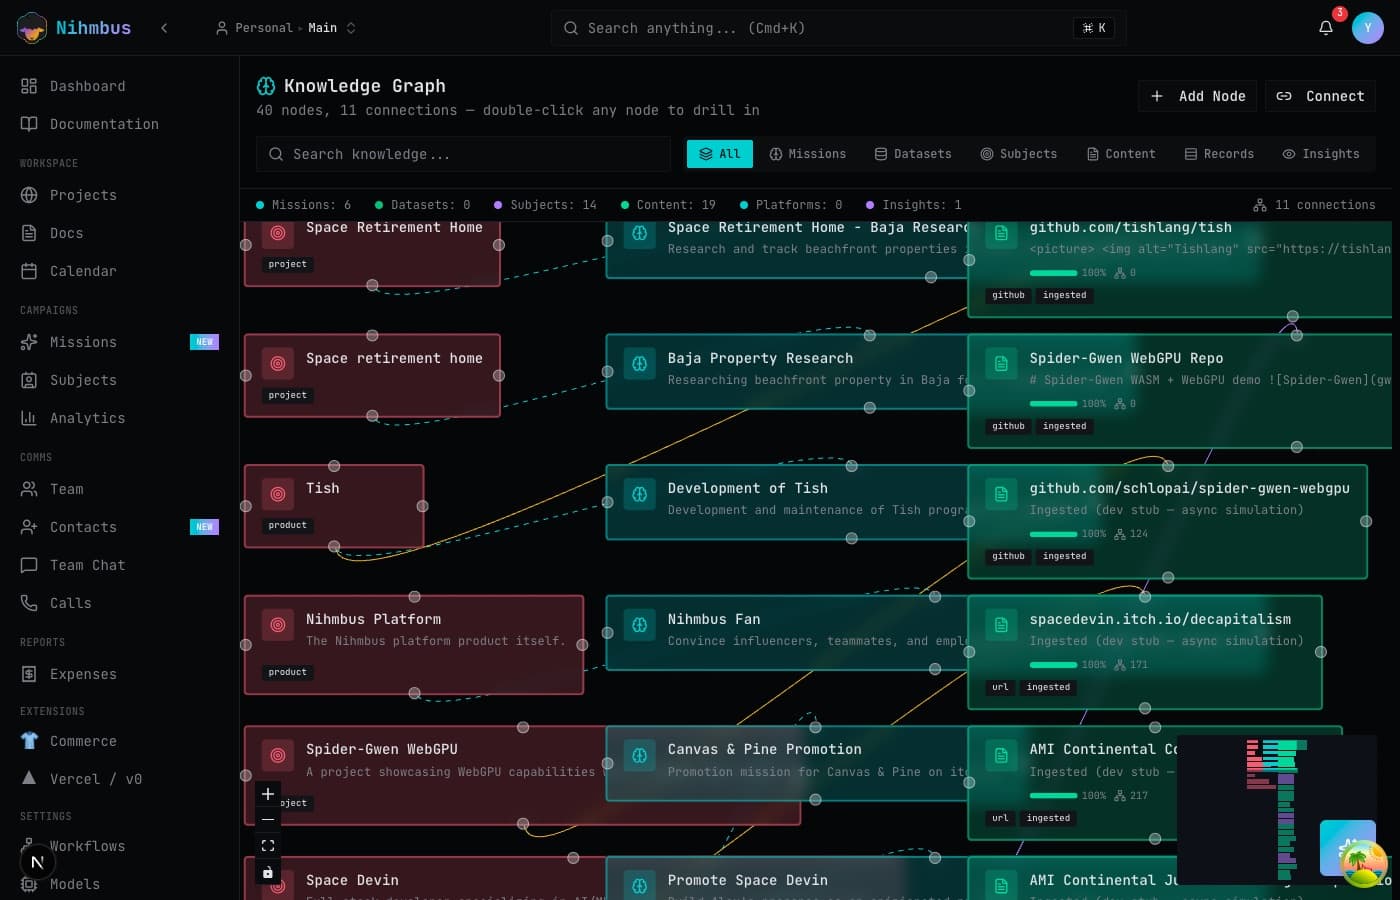Image resolution: width=1400 pixels, height=900 pixels.
Task: Show only Content nodes
Action: [x=1120, y=154]
